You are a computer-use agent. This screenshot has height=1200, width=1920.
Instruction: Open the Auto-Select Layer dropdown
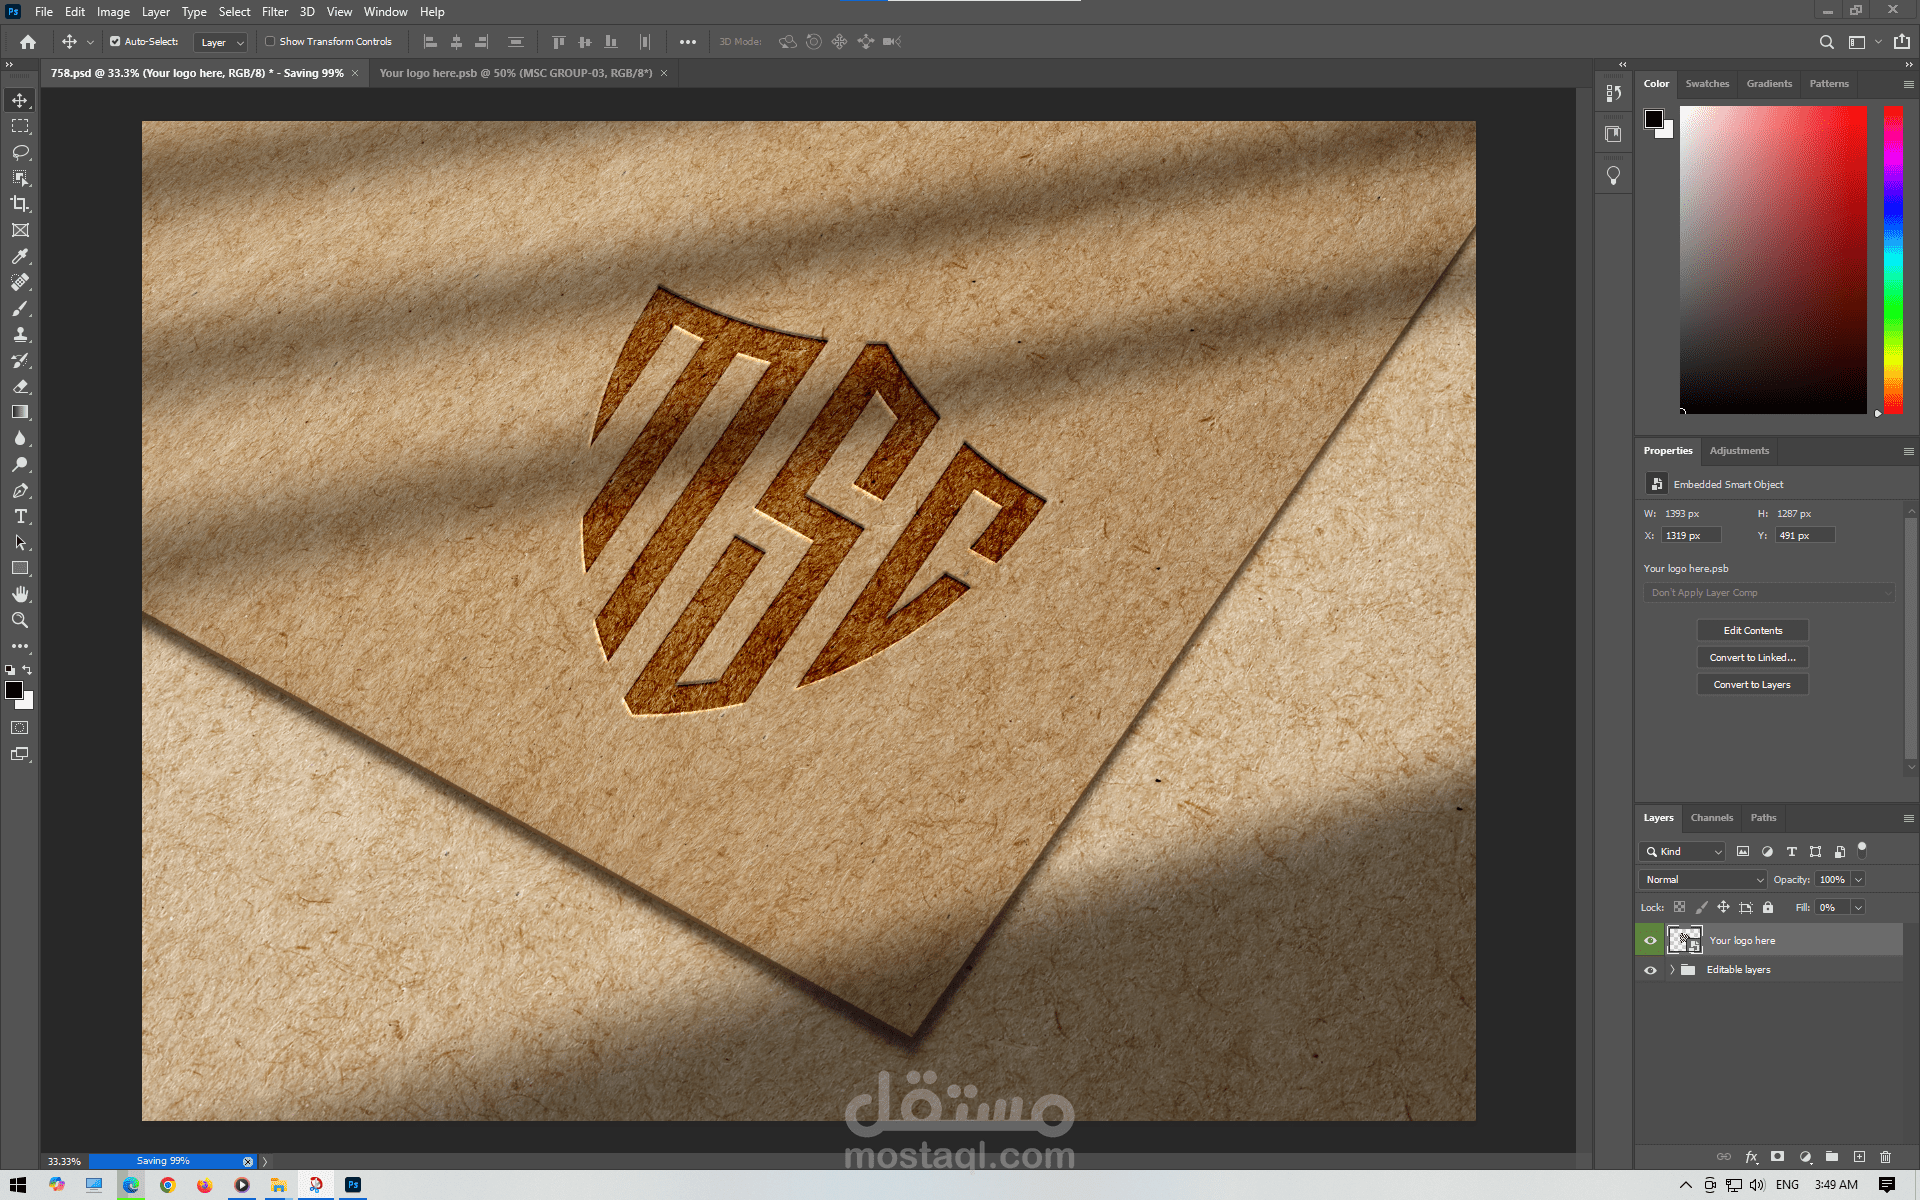coord(221,42)
